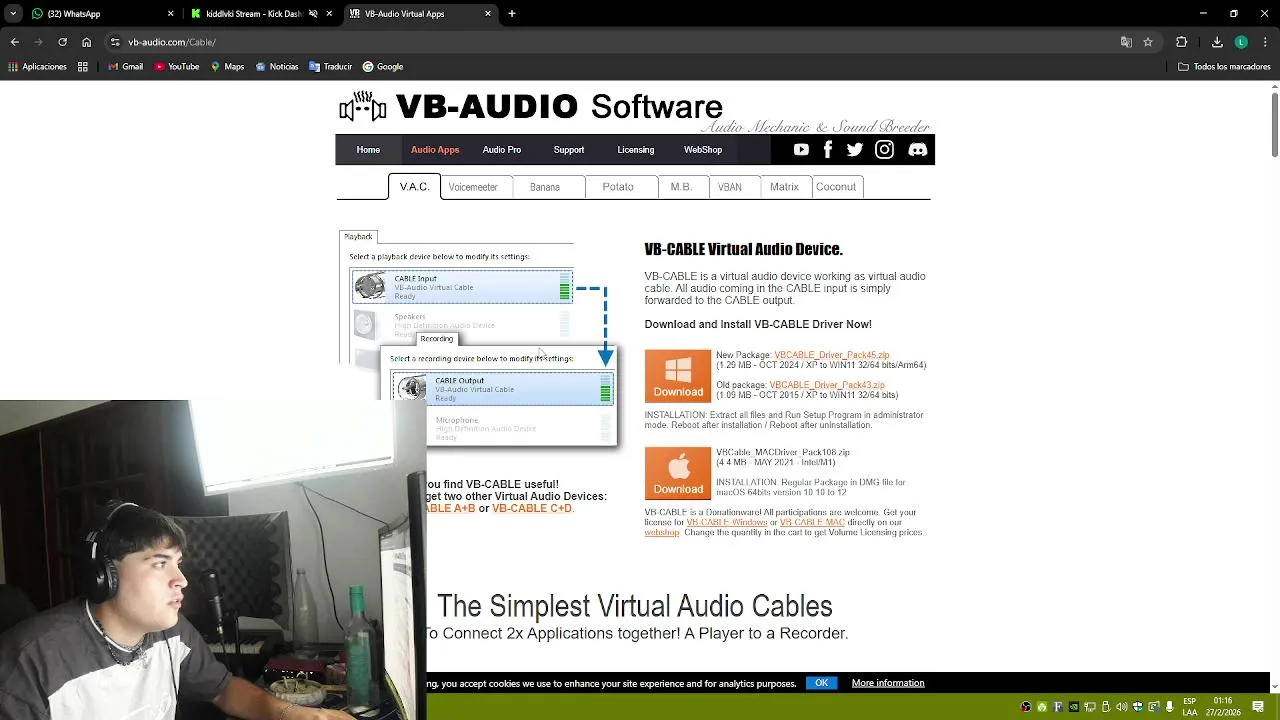The image size is (1280, 720).
Task: Open Chrome Downloads icon
Action: pos(1217,42)
